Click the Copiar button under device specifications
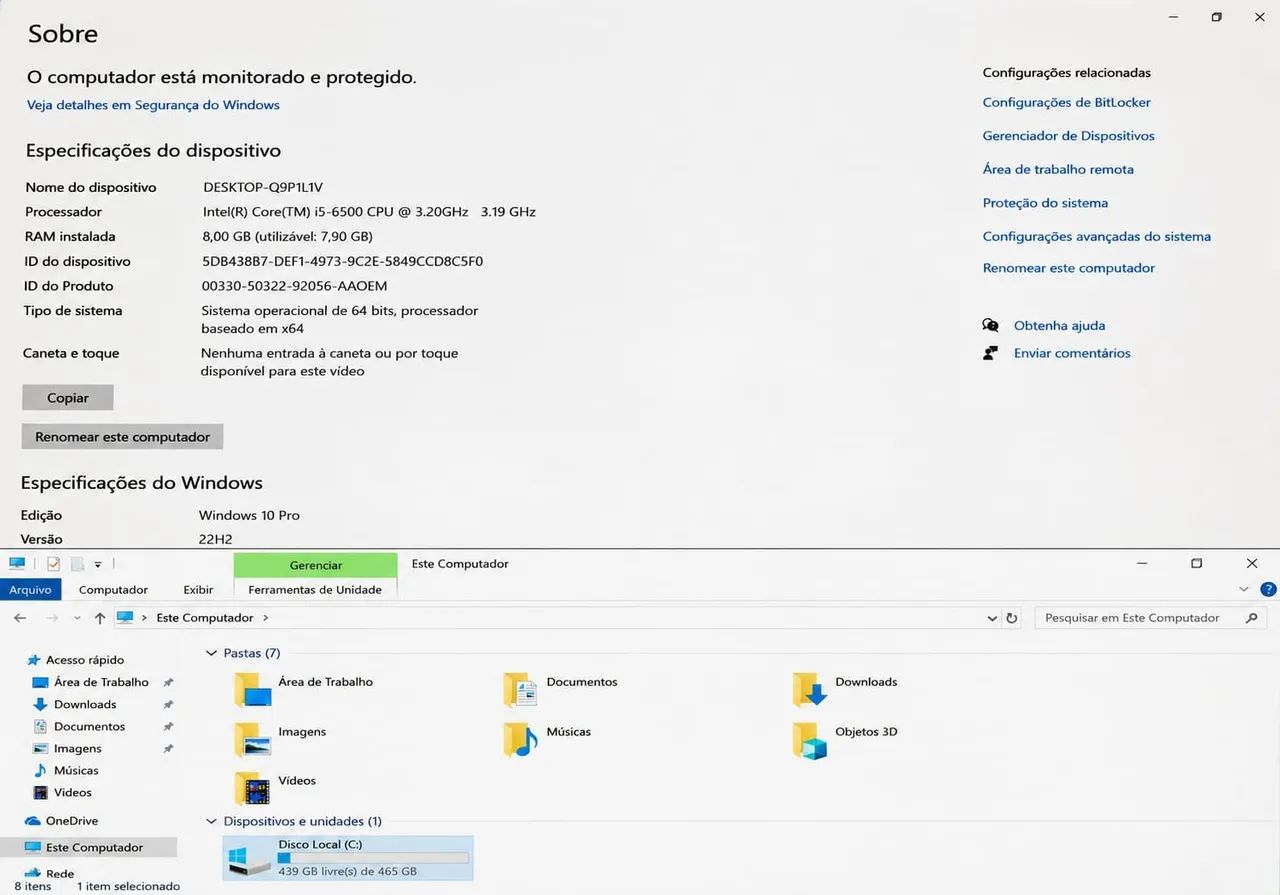Image resolution: width=1280 pixels, height=895 pixels. 68,398
